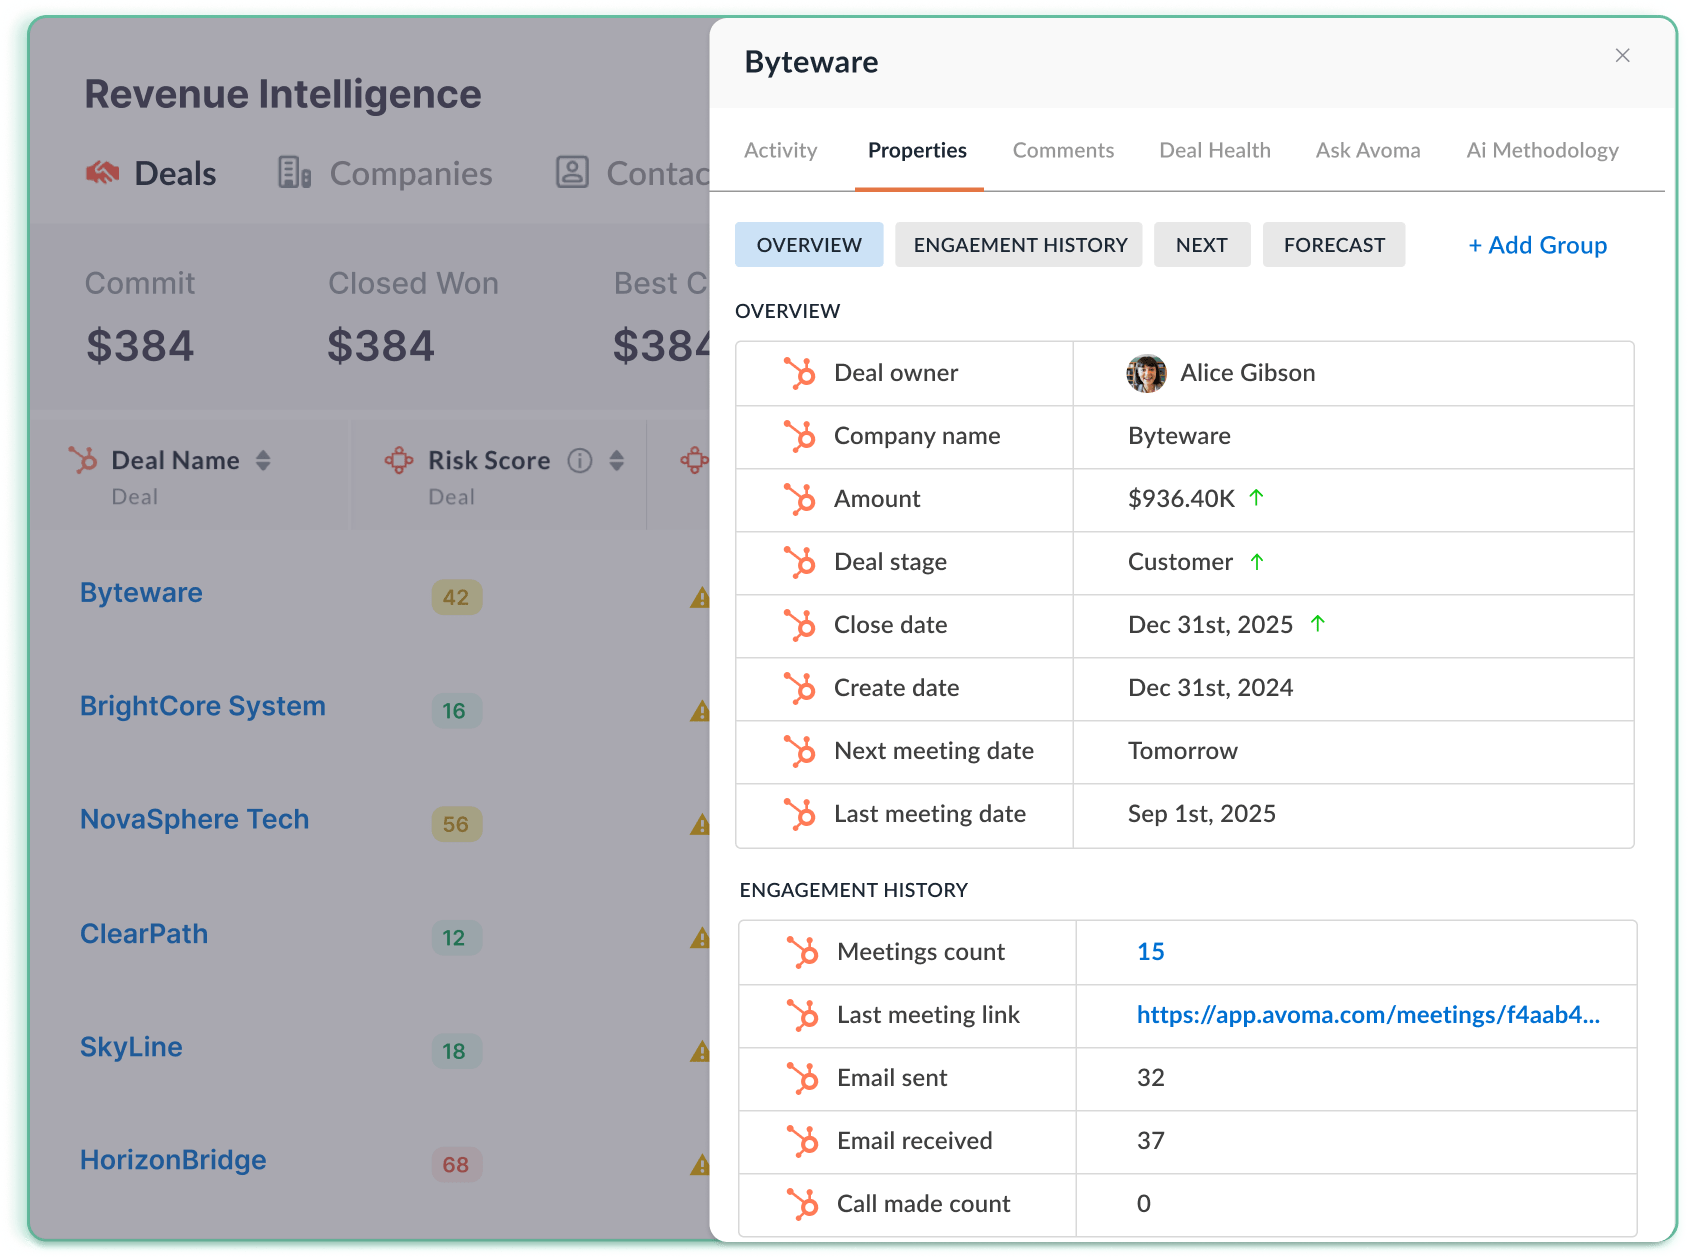Click HubSpot icon beside Deal owner

[x=800, y=373]
